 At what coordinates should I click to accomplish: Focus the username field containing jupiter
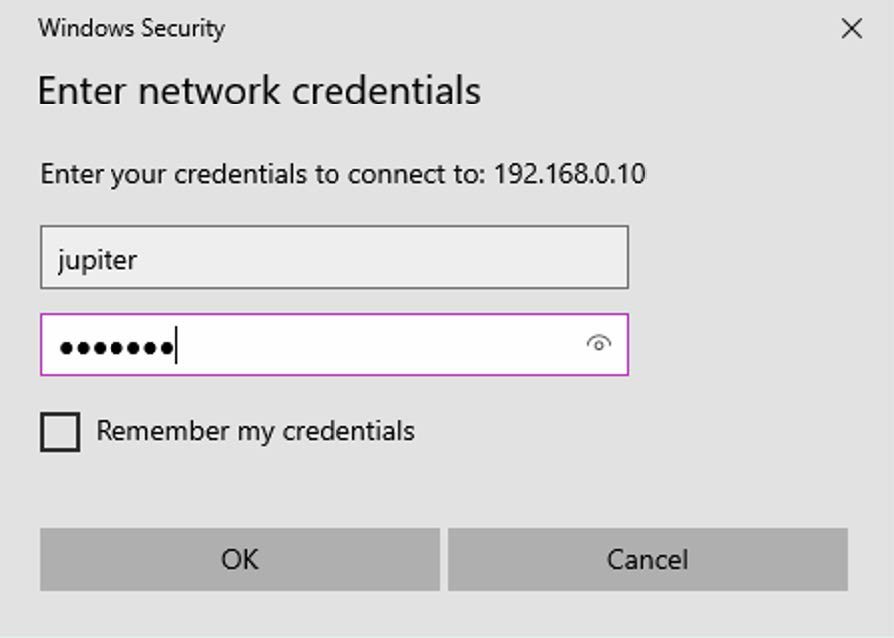(x=334, y=258)
